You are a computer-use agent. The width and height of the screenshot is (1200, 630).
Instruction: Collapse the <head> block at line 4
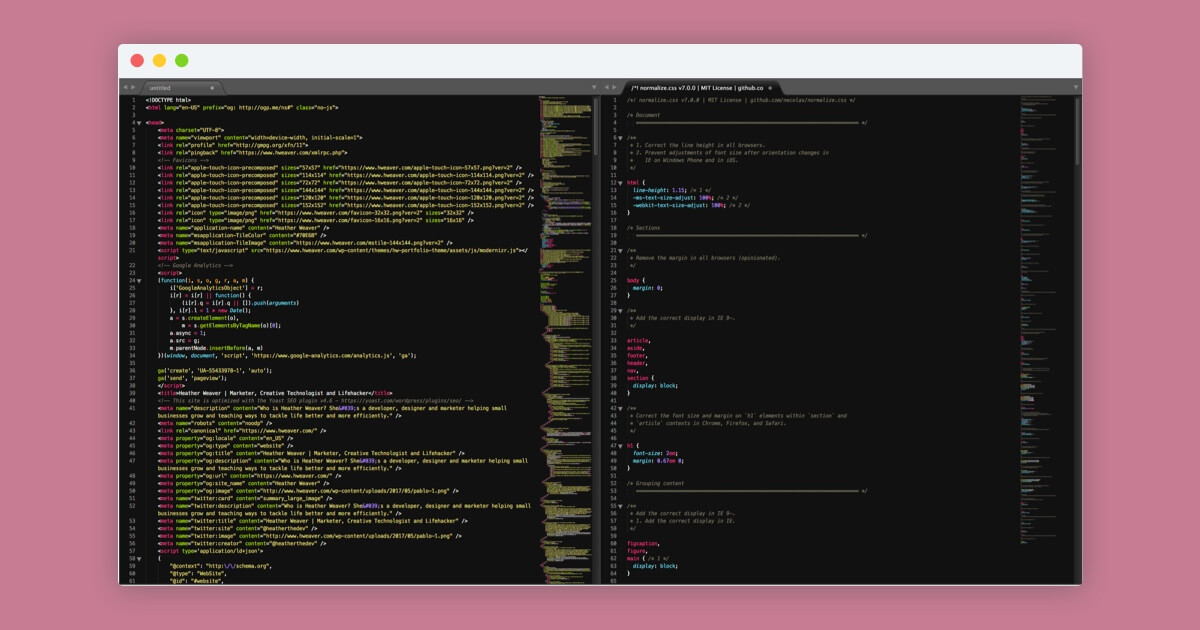pos(138,122)
